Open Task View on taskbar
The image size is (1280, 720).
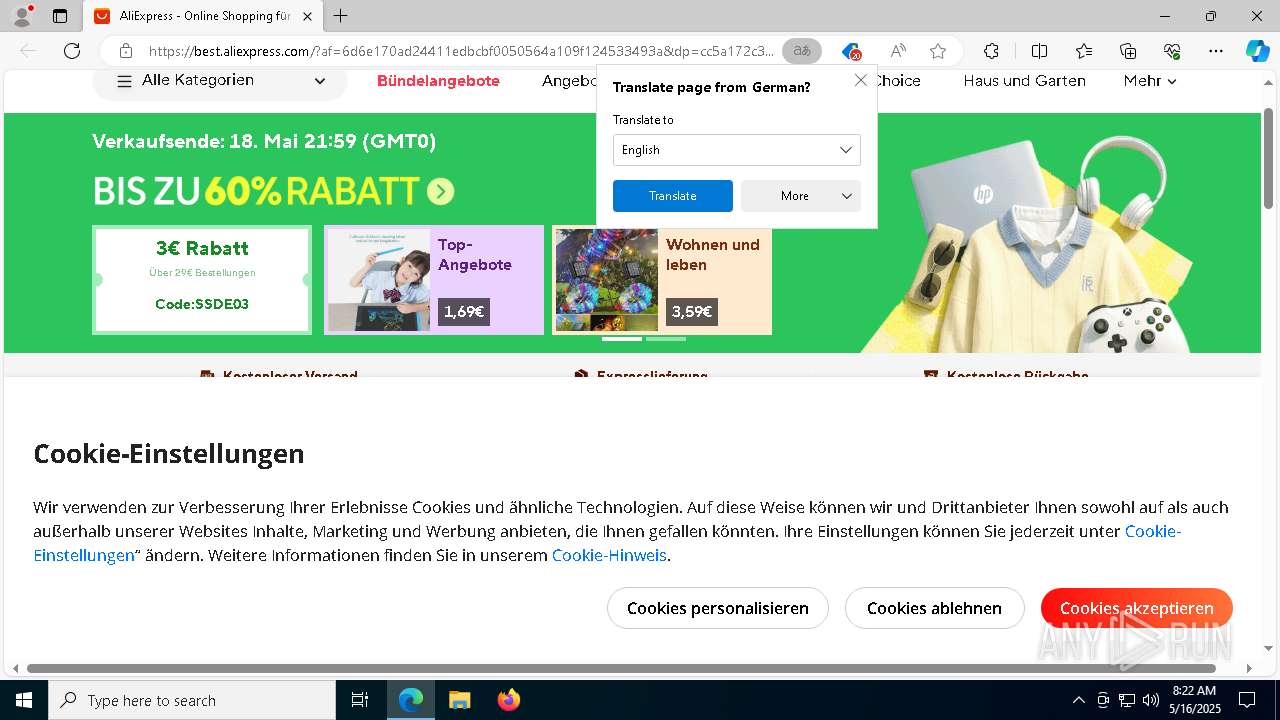click(360, 700)
